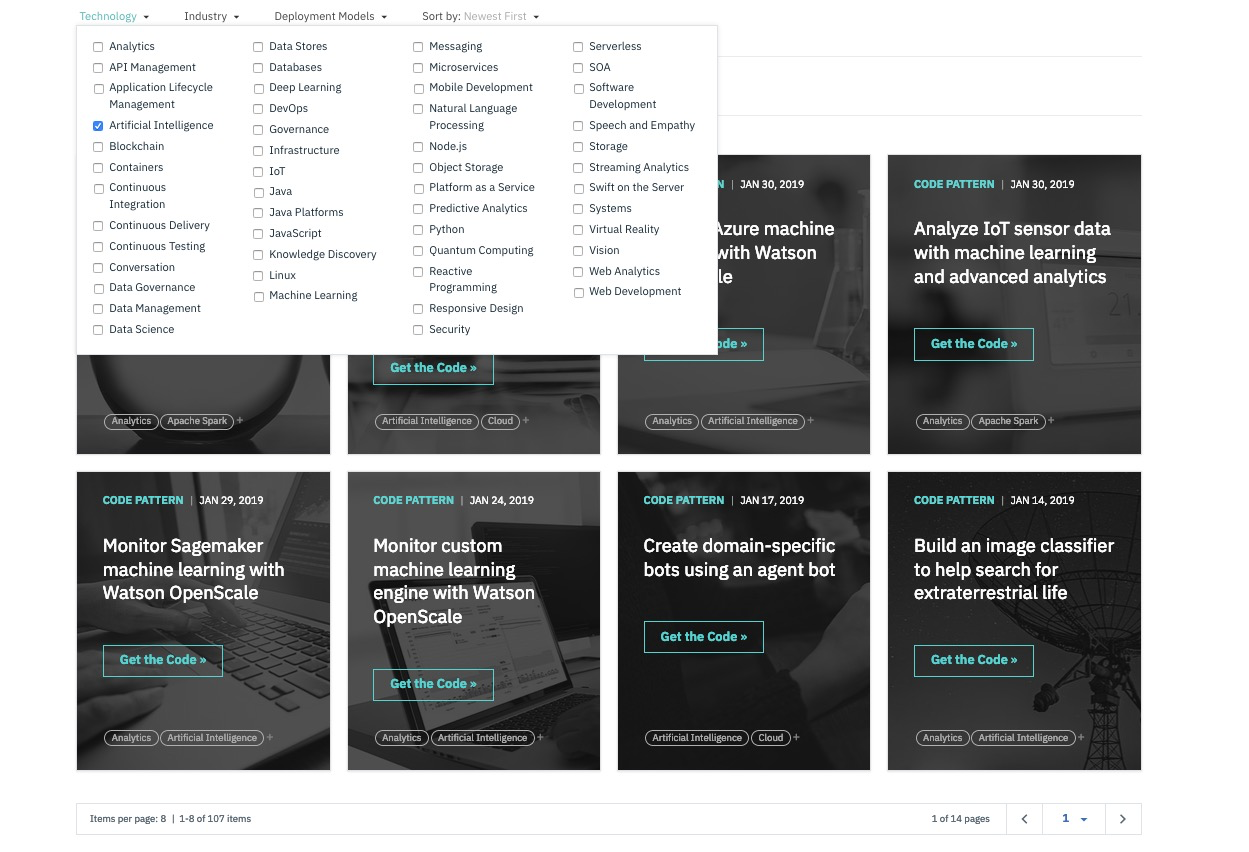Open the page number selector dropdown
Screen dimensions: 1249x852
[1074, 819]
